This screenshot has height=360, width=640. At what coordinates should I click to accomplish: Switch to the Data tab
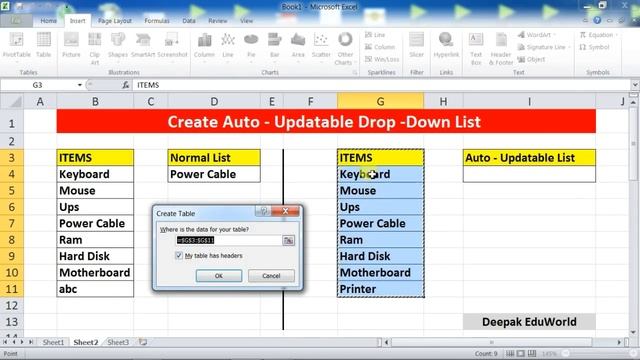(189, 21)
